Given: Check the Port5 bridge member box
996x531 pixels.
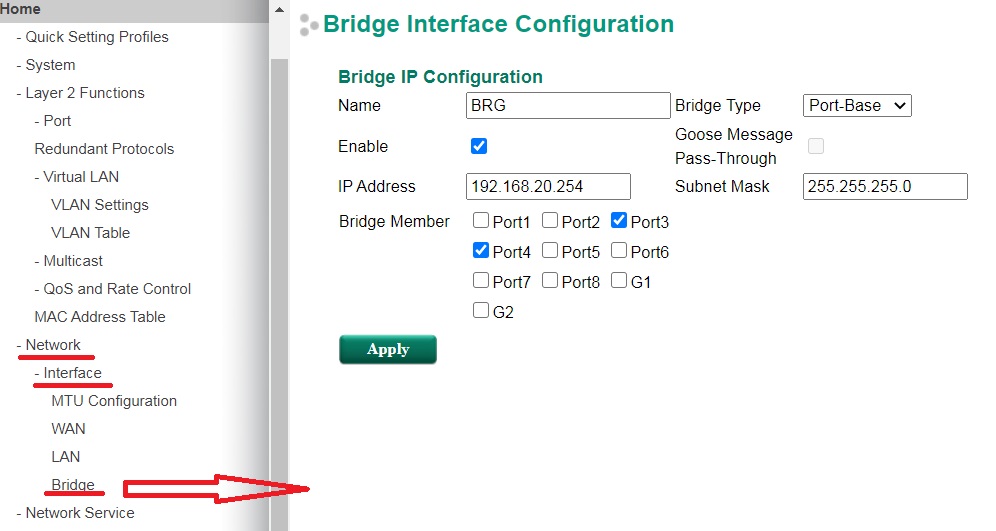Looking at the screenshot, I should tap(550, 250).
